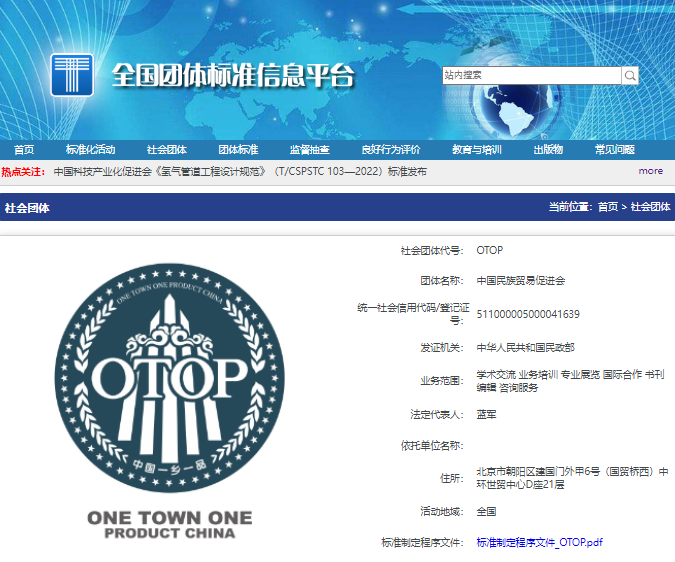Viewport: 675px width, 562px height.
Task: Click the ONE TOWN ONE PRODUCT CHINA caption
Action: pyautogui.click(x=170, y=525)
